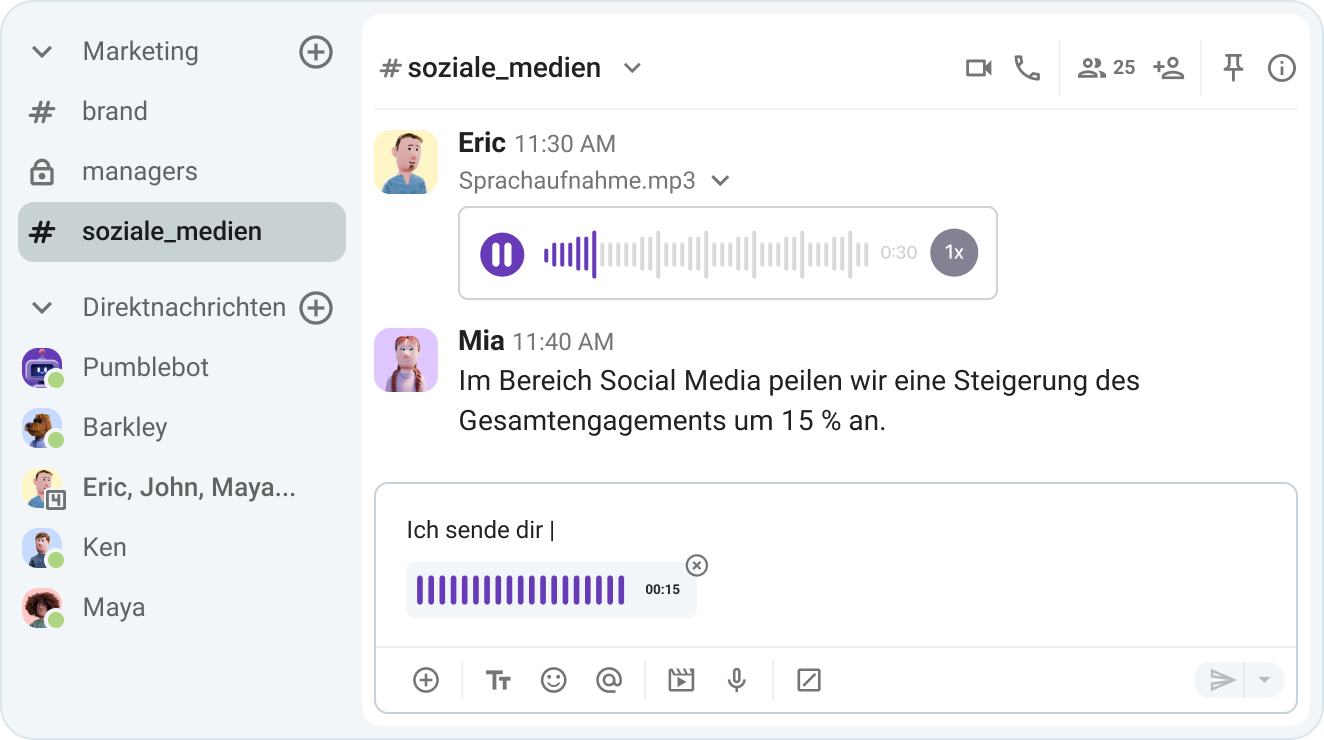Start a video call in soziale_medien
Image resolution: width=1324 pixels, height=740 pixels.
click(x=978, y=68)
